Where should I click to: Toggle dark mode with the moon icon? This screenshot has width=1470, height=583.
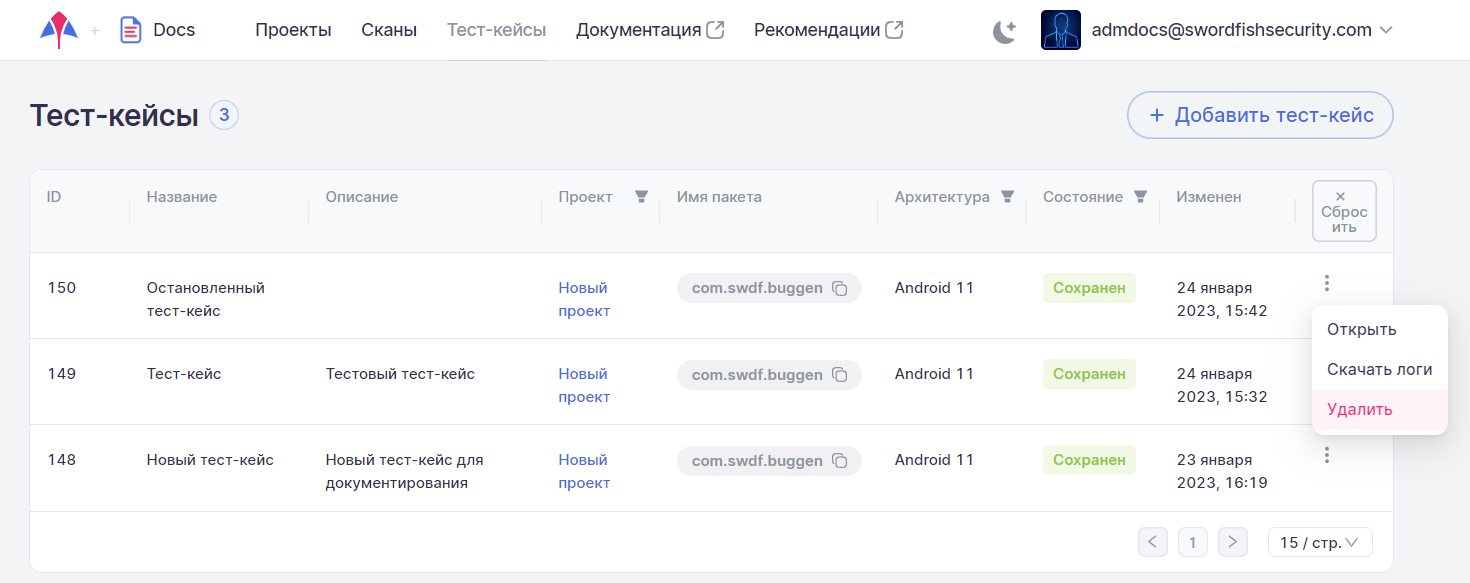[1004, 31]
